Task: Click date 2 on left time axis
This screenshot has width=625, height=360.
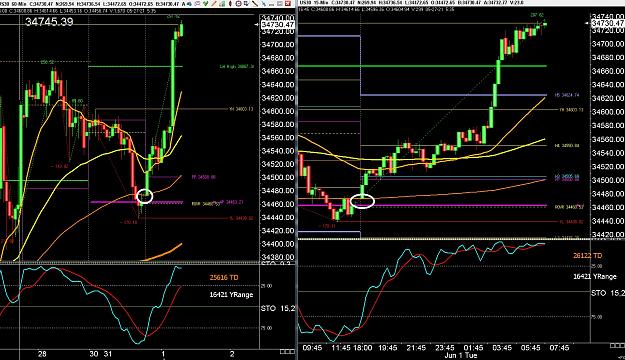Action: [x=232, y=354]
